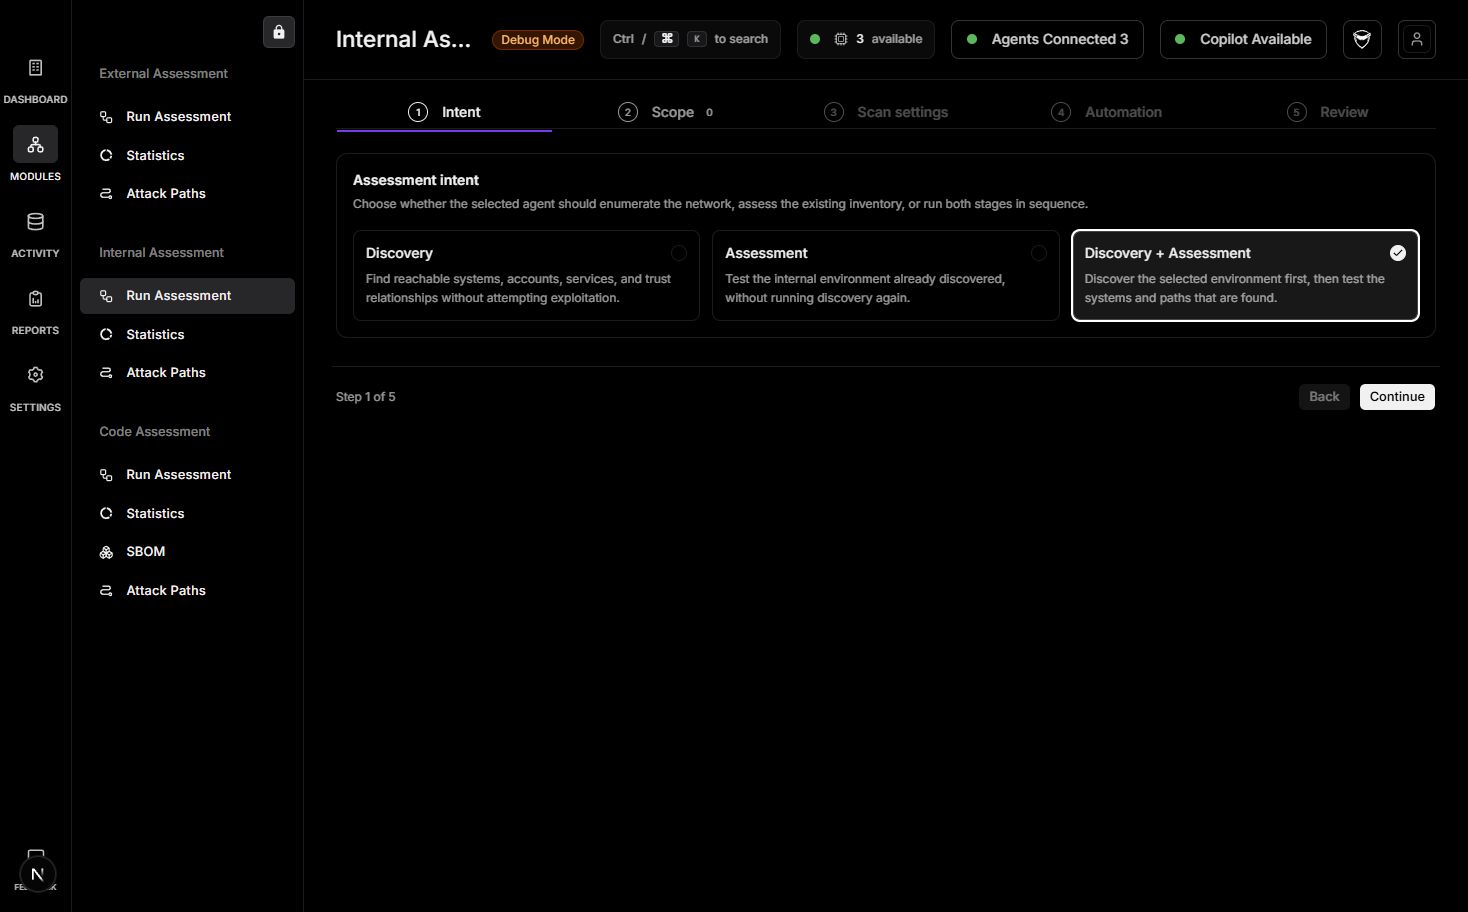Switch to the Scope step tab
1468x912 pixels.
666,112
